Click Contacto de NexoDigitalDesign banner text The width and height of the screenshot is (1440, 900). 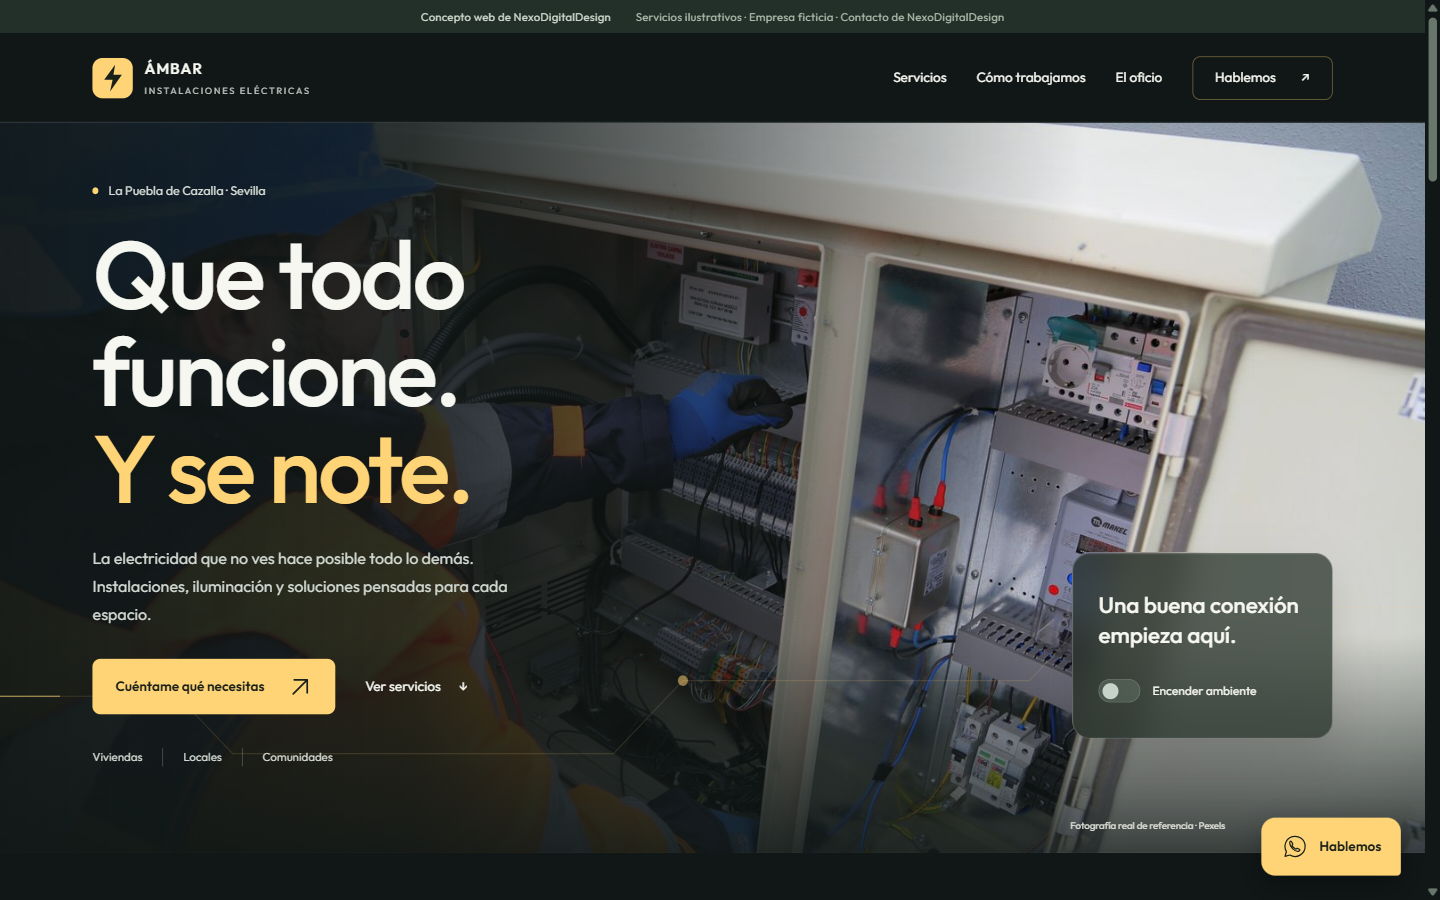click(922, 17)
